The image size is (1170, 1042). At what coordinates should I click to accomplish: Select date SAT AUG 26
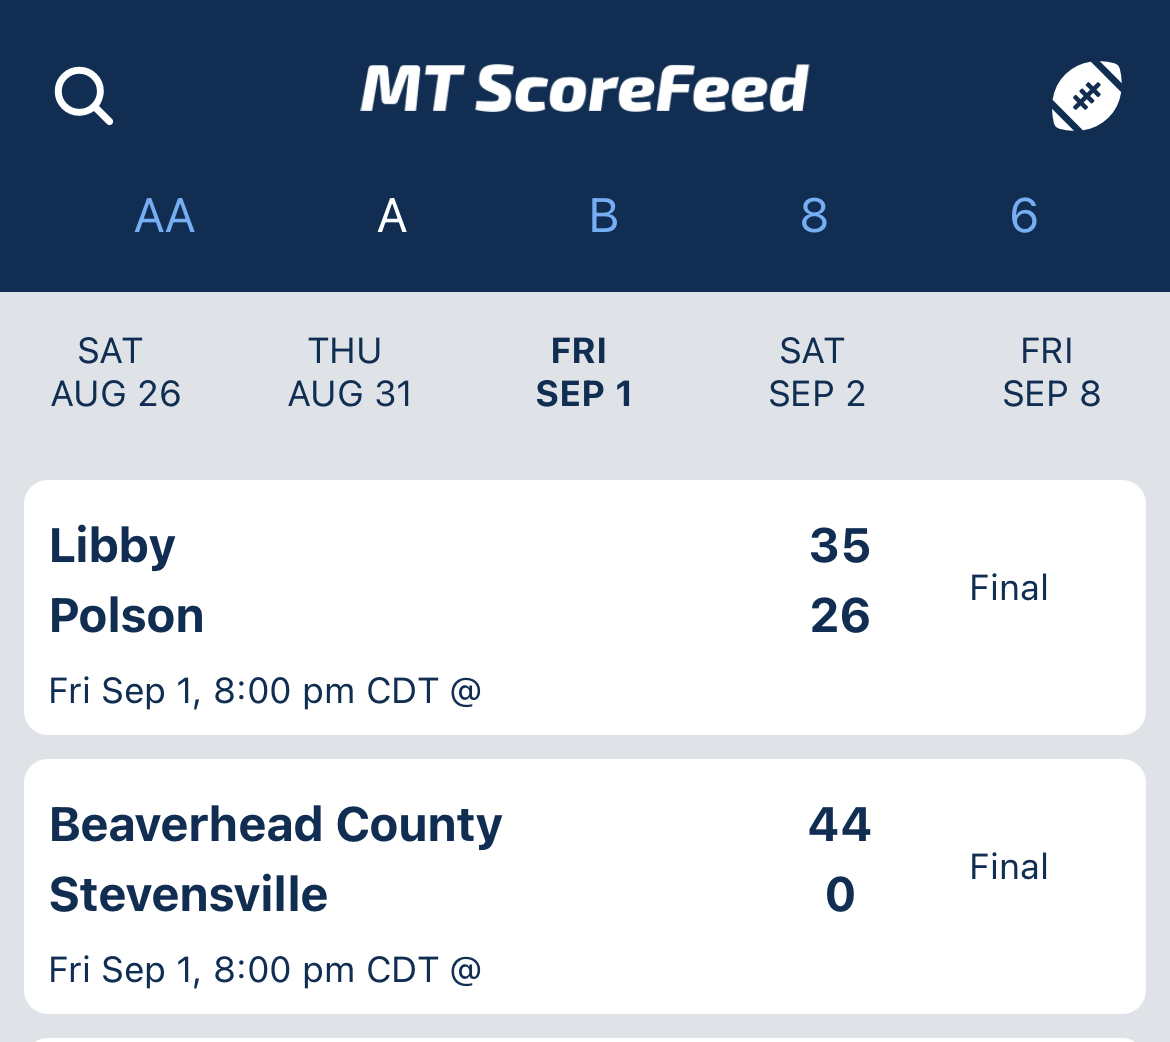coord(116,372)
